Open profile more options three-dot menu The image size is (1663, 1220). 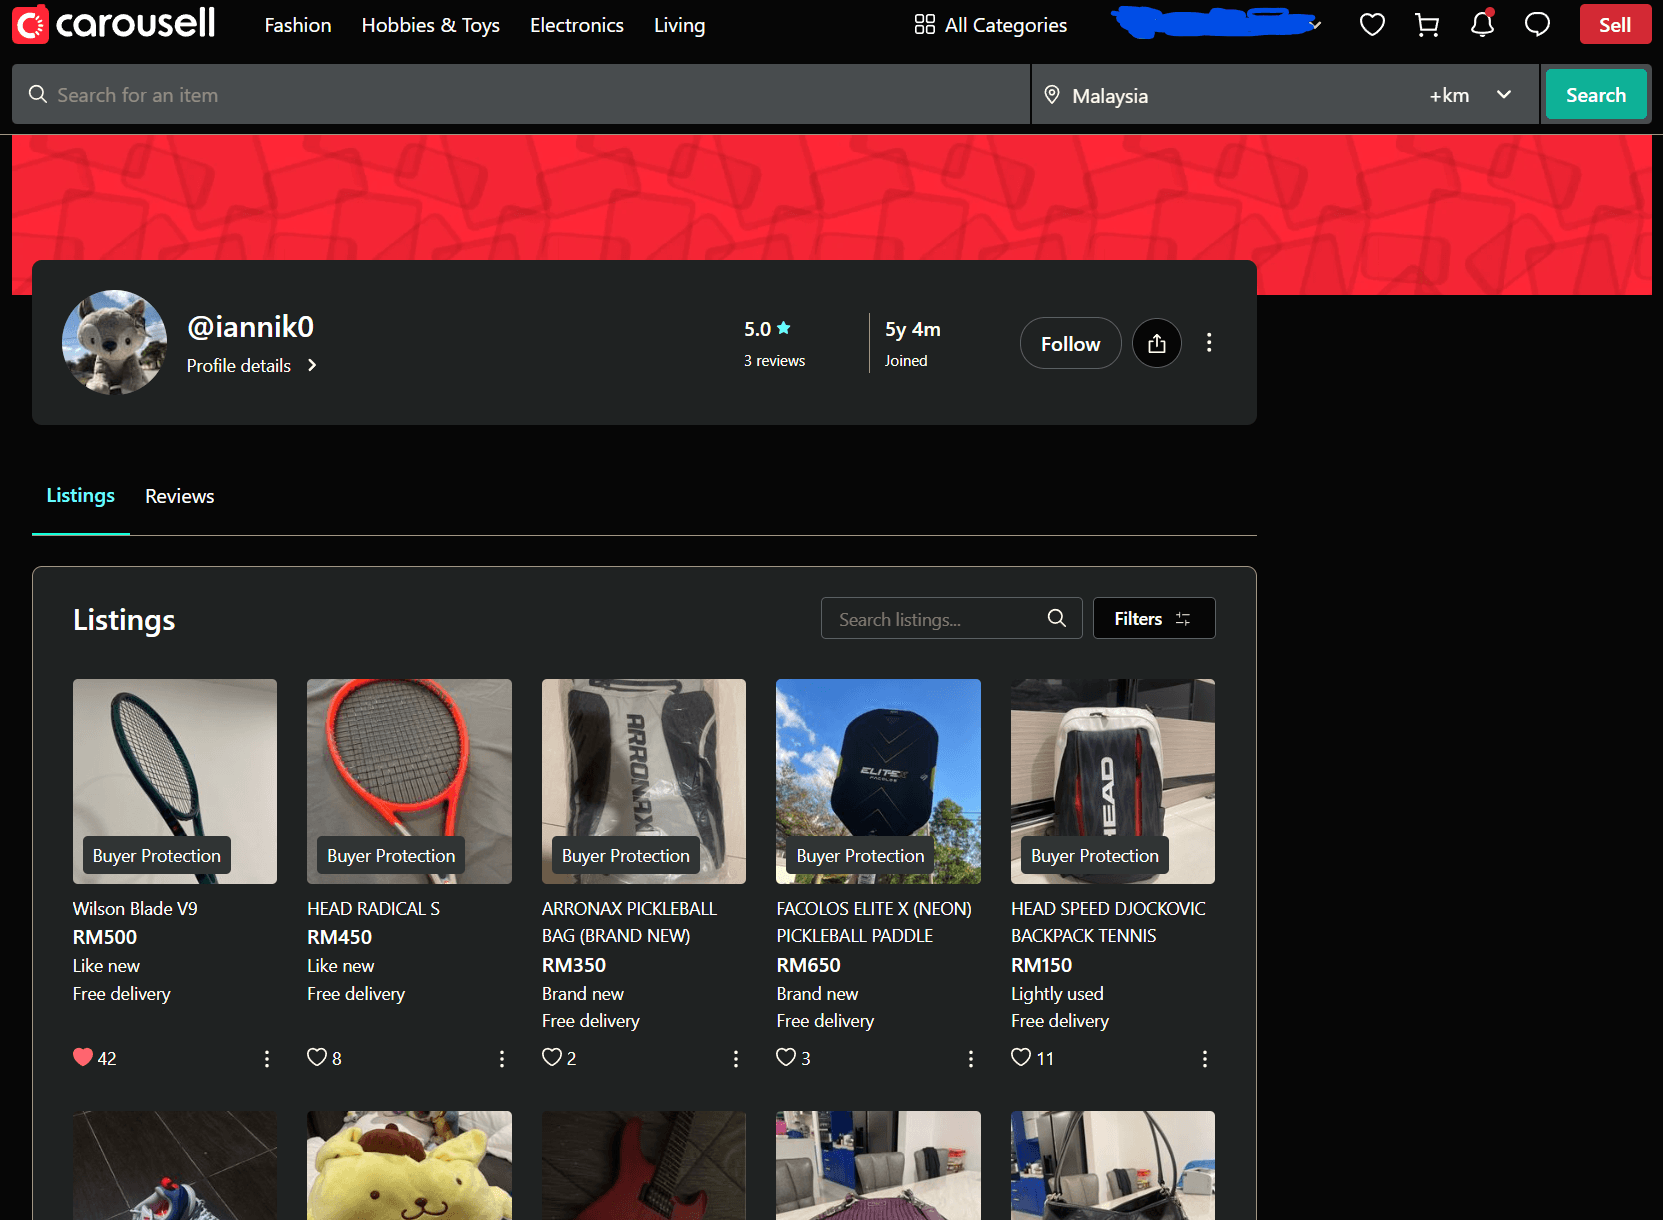point(1209,343)
